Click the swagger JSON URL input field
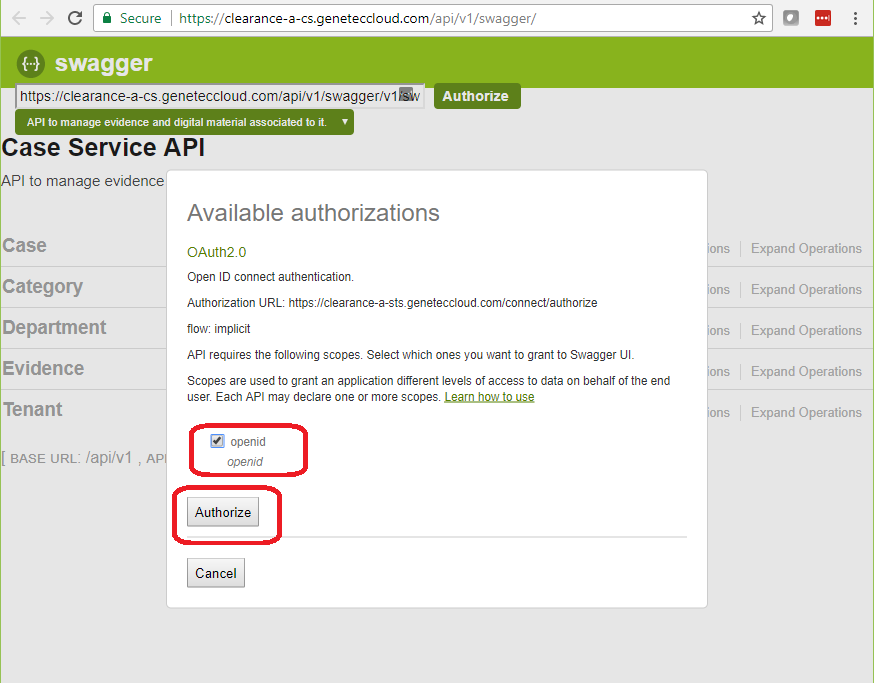Image resolution: width=874 pixels, height=683 pixels. coord(220,96)
